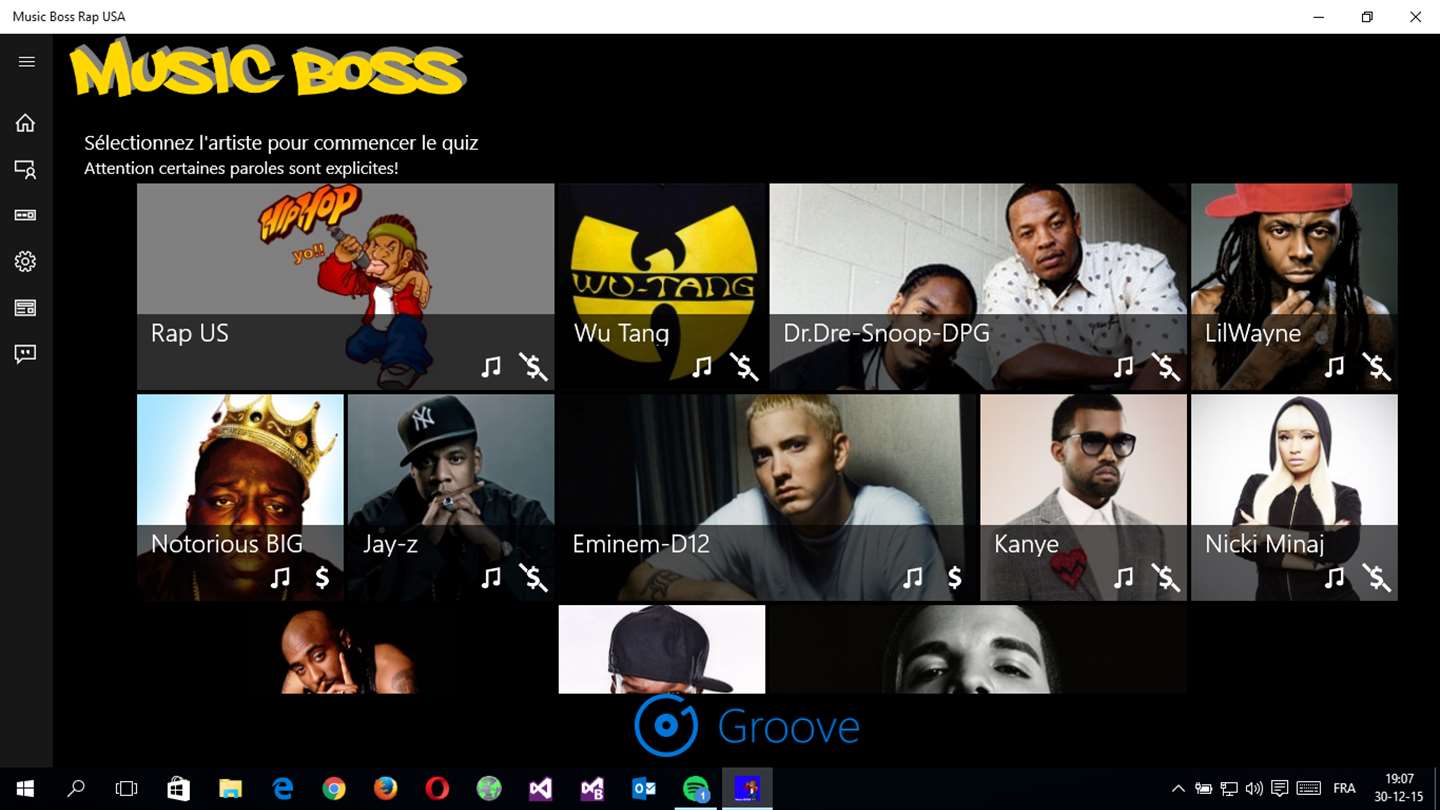The image size is (1440, 810).
Task: Click the music note on Wu Tang tile
Action: [x=702, y=367]
